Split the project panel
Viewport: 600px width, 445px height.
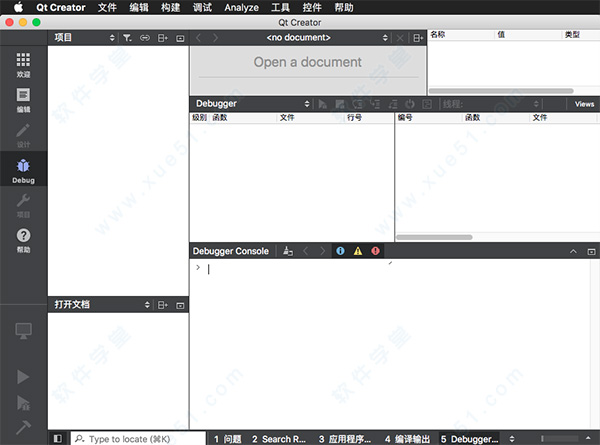[x=163, y=38]
